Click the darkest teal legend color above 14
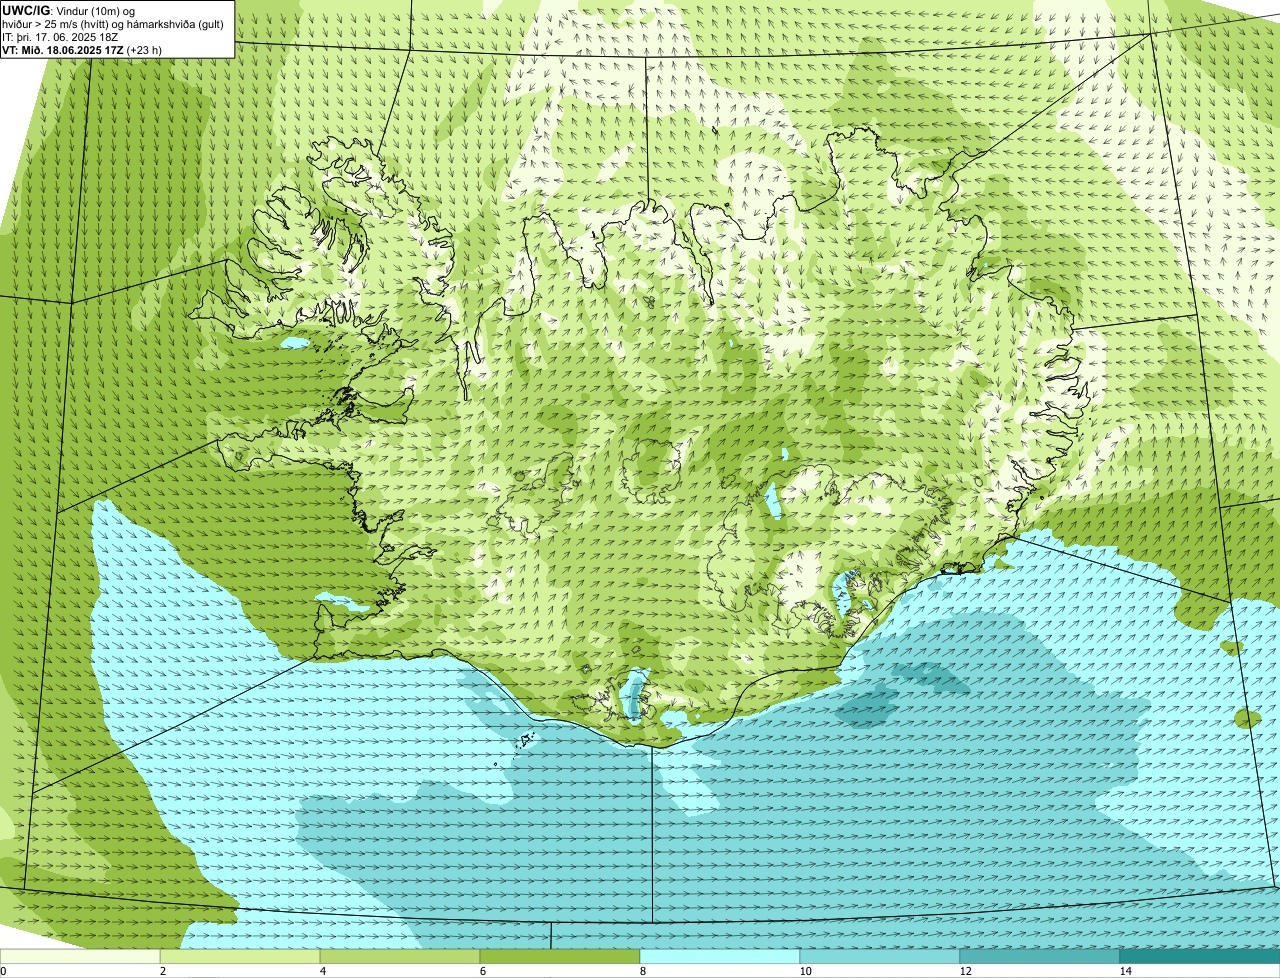The height and width of the screenshot is (978, 1280). [1200, 956]
